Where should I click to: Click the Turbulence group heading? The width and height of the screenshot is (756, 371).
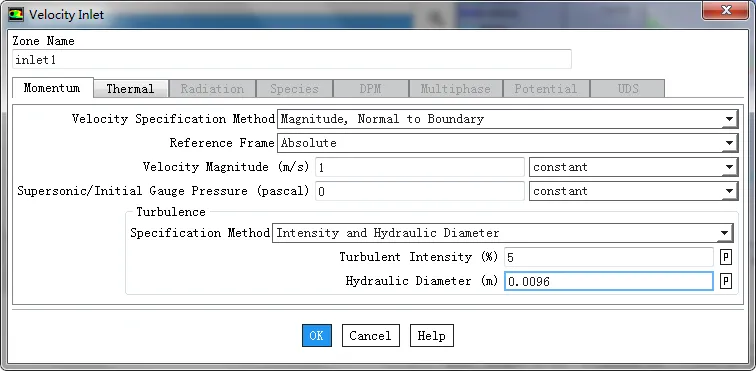pyautogui.click(x=171, y=212)
